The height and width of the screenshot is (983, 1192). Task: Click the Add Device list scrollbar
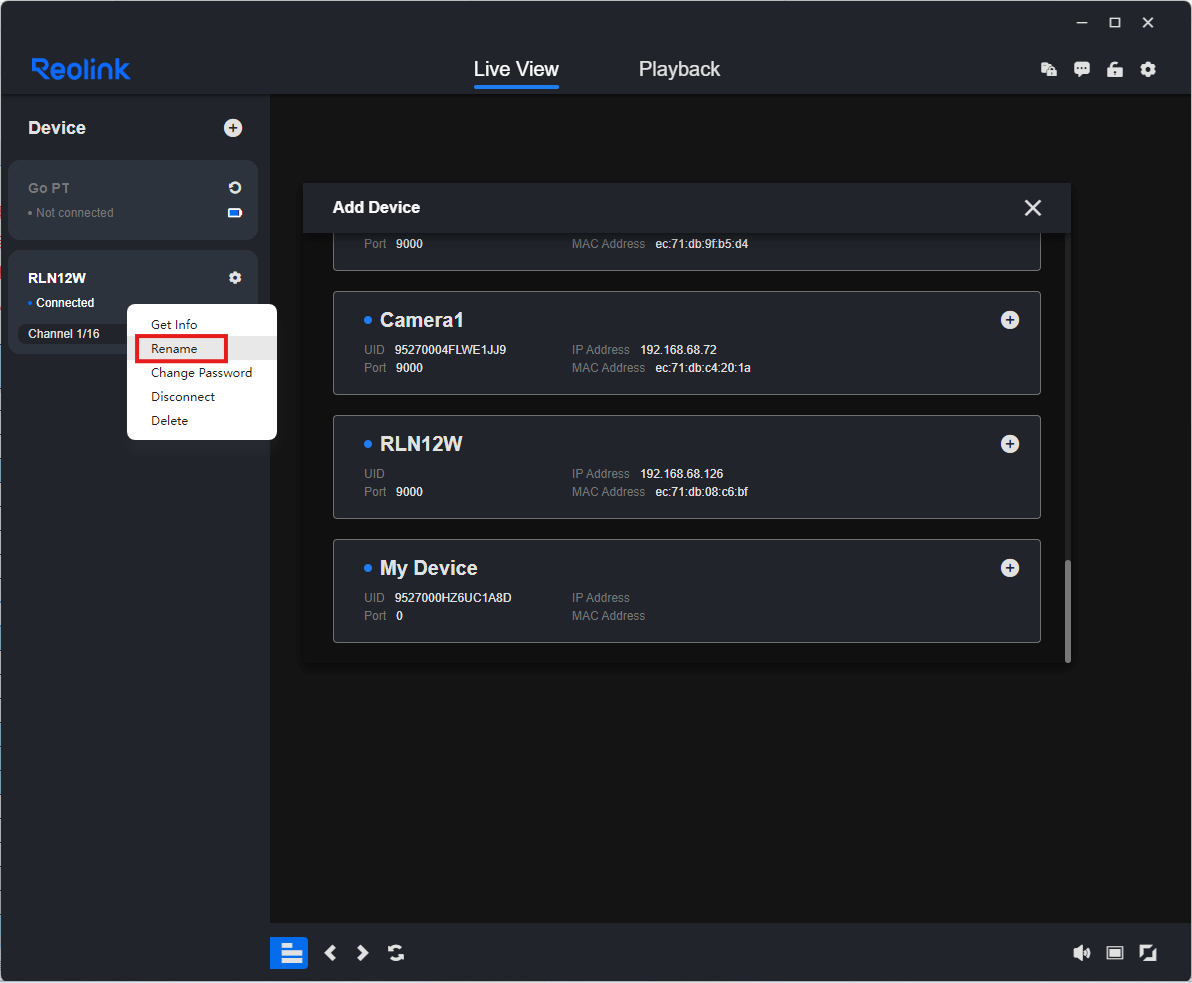tap(1067, 611)
